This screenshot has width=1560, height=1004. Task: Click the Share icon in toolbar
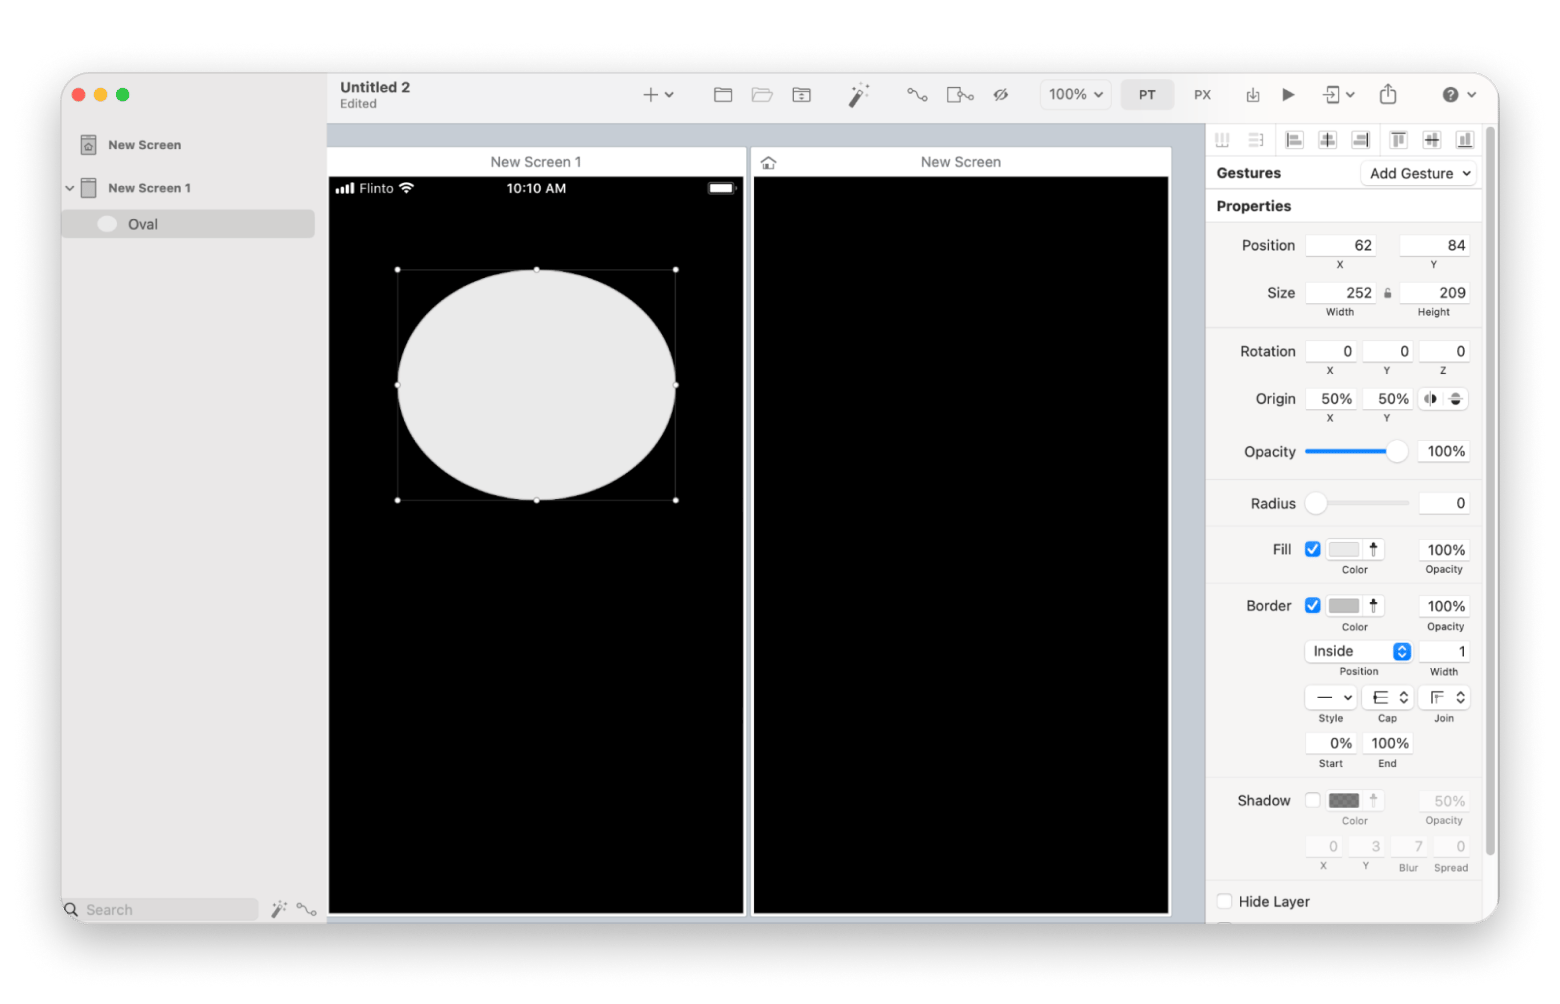(1388, 95)
